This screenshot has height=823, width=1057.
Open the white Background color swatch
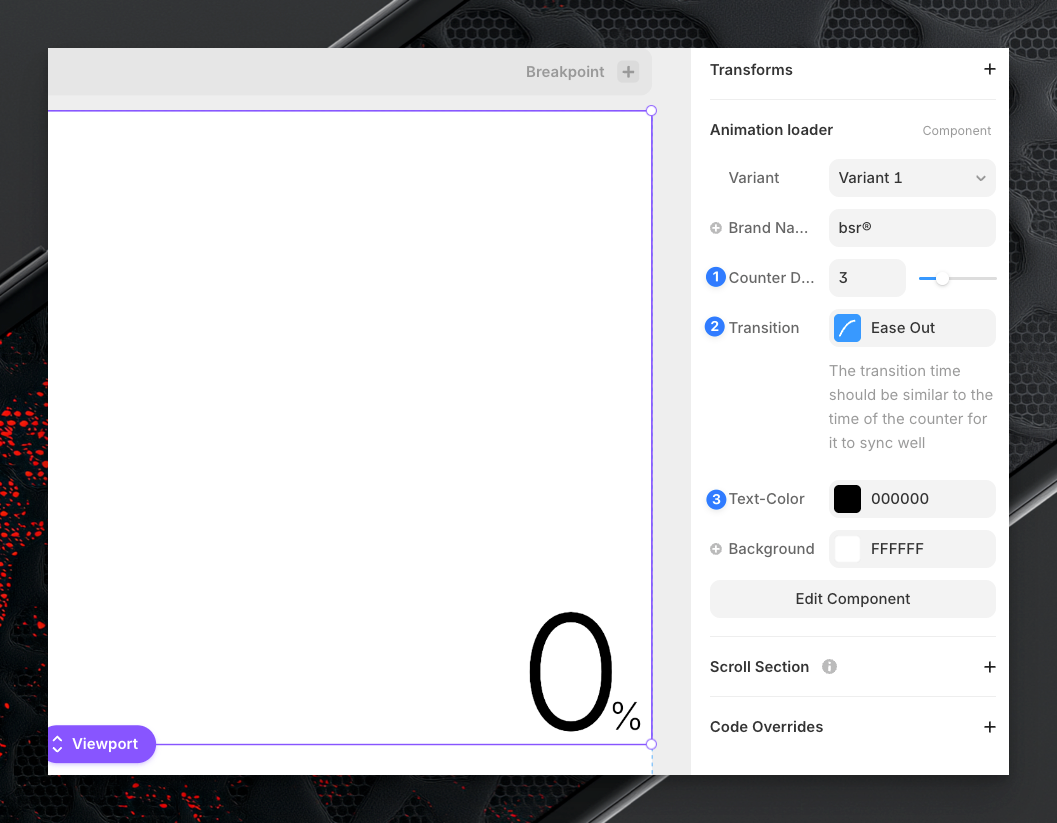pyautogui.click(x=847, y=549)
